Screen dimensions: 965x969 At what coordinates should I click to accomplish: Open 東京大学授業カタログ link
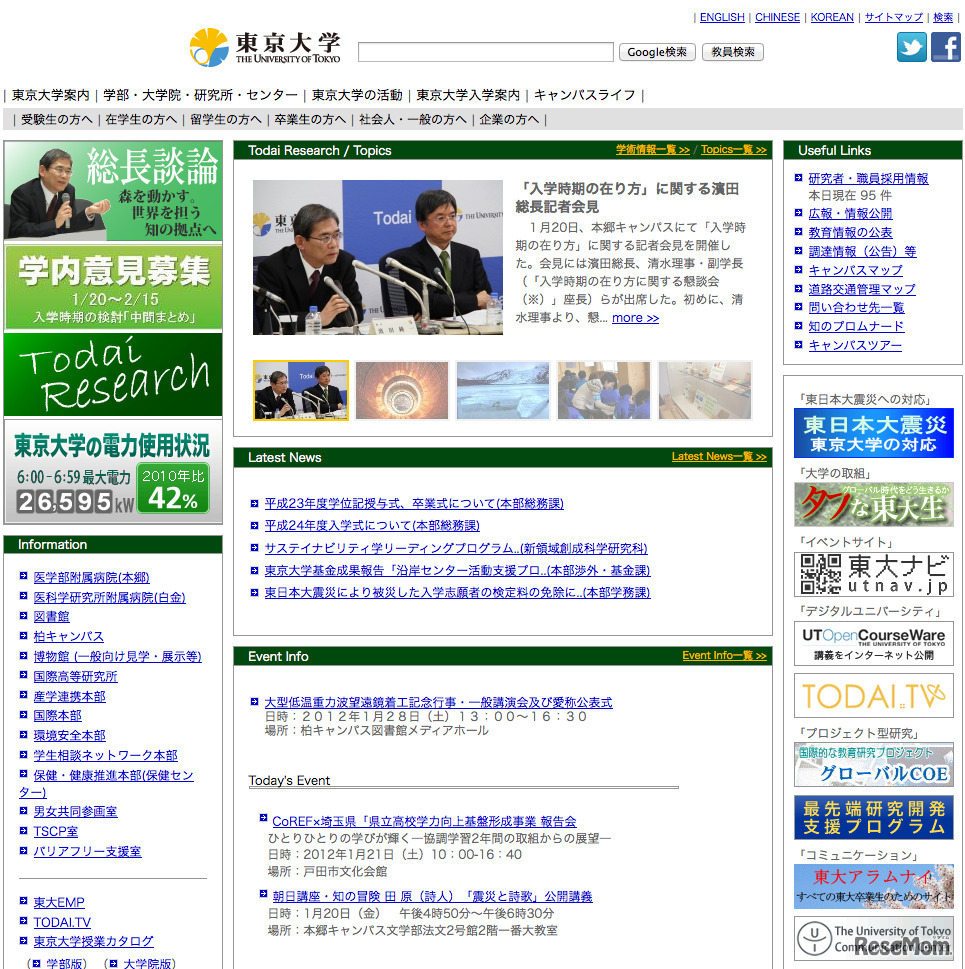(x=93, y=941)
